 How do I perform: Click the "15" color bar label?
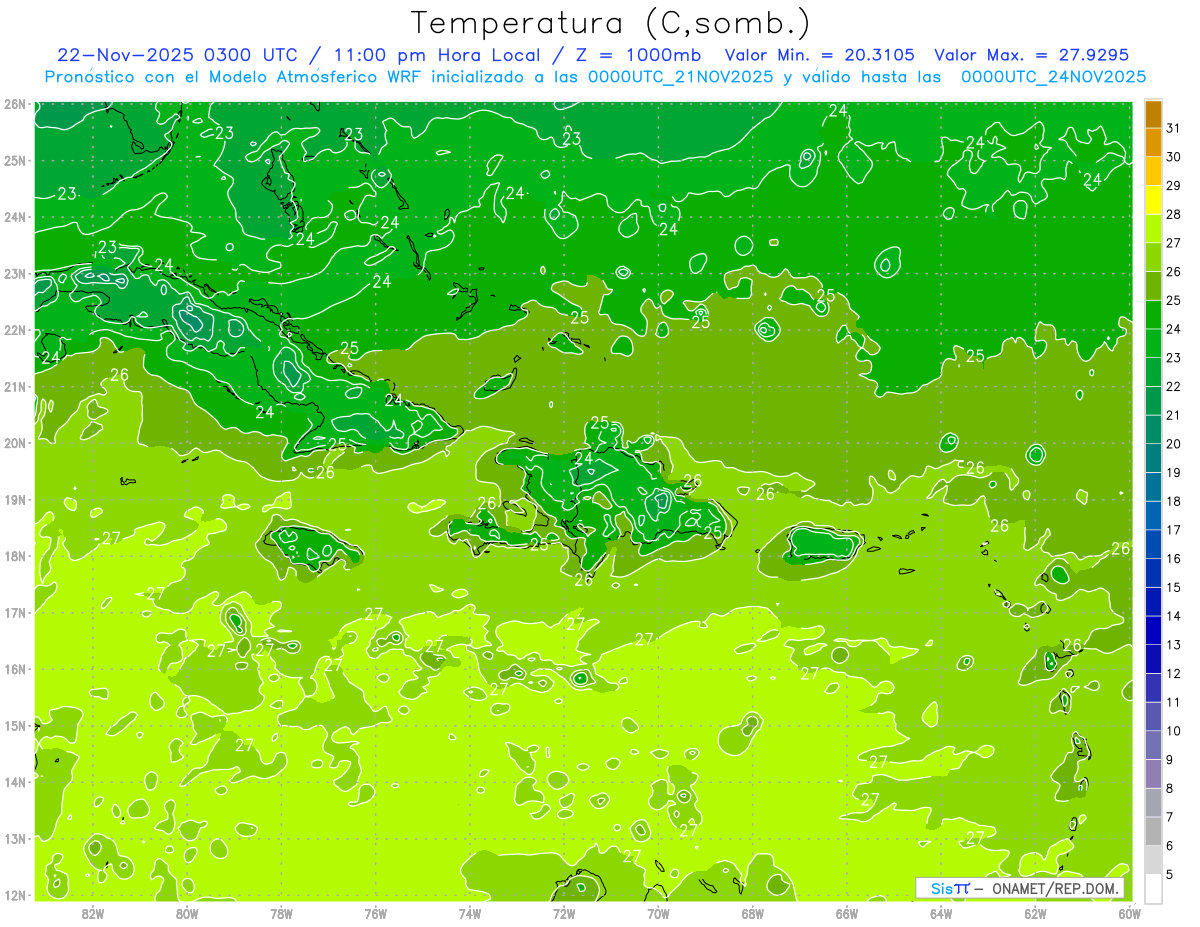point(1174,587)
